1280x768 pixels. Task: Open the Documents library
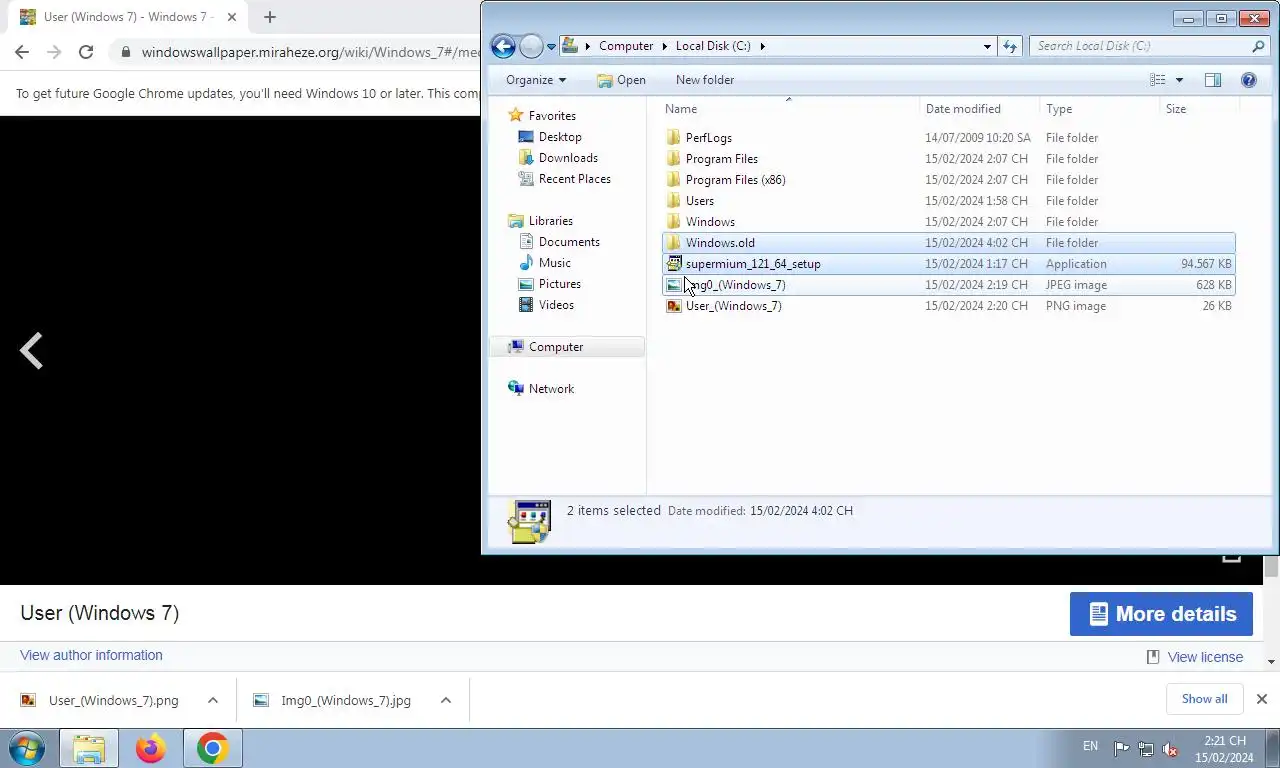[569, 242]
